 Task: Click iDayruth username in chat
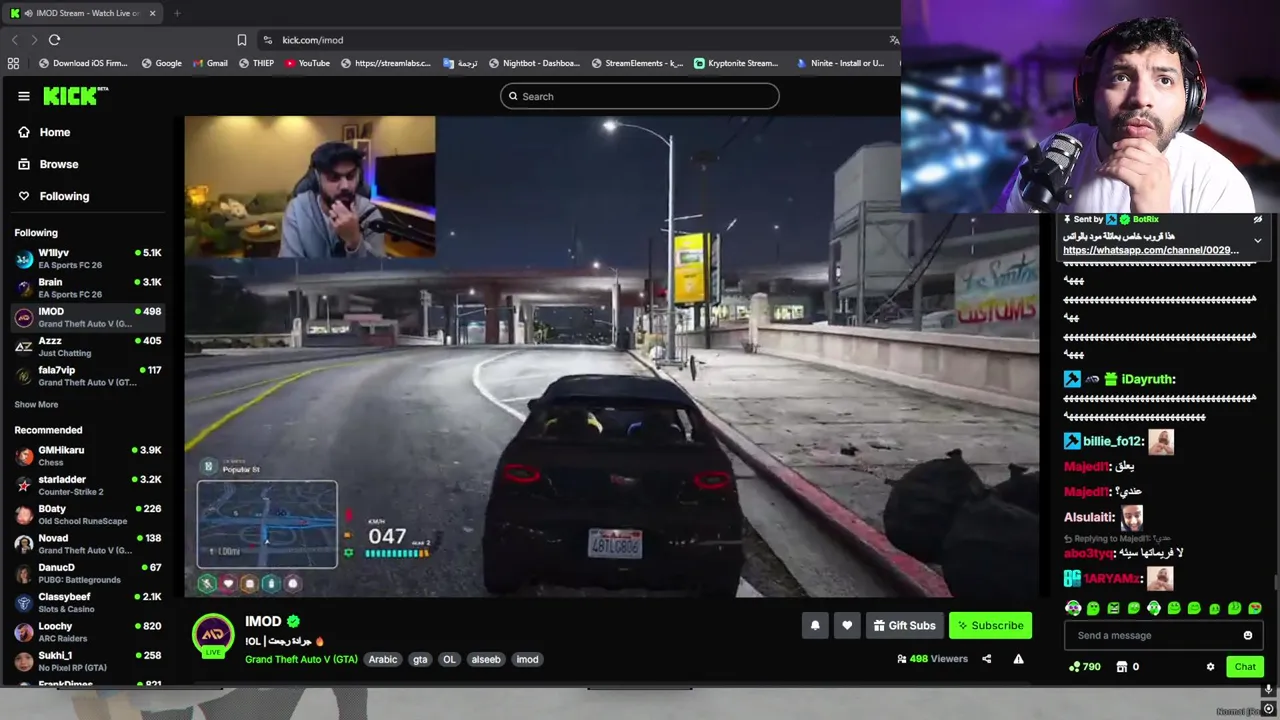(1148, 379)
